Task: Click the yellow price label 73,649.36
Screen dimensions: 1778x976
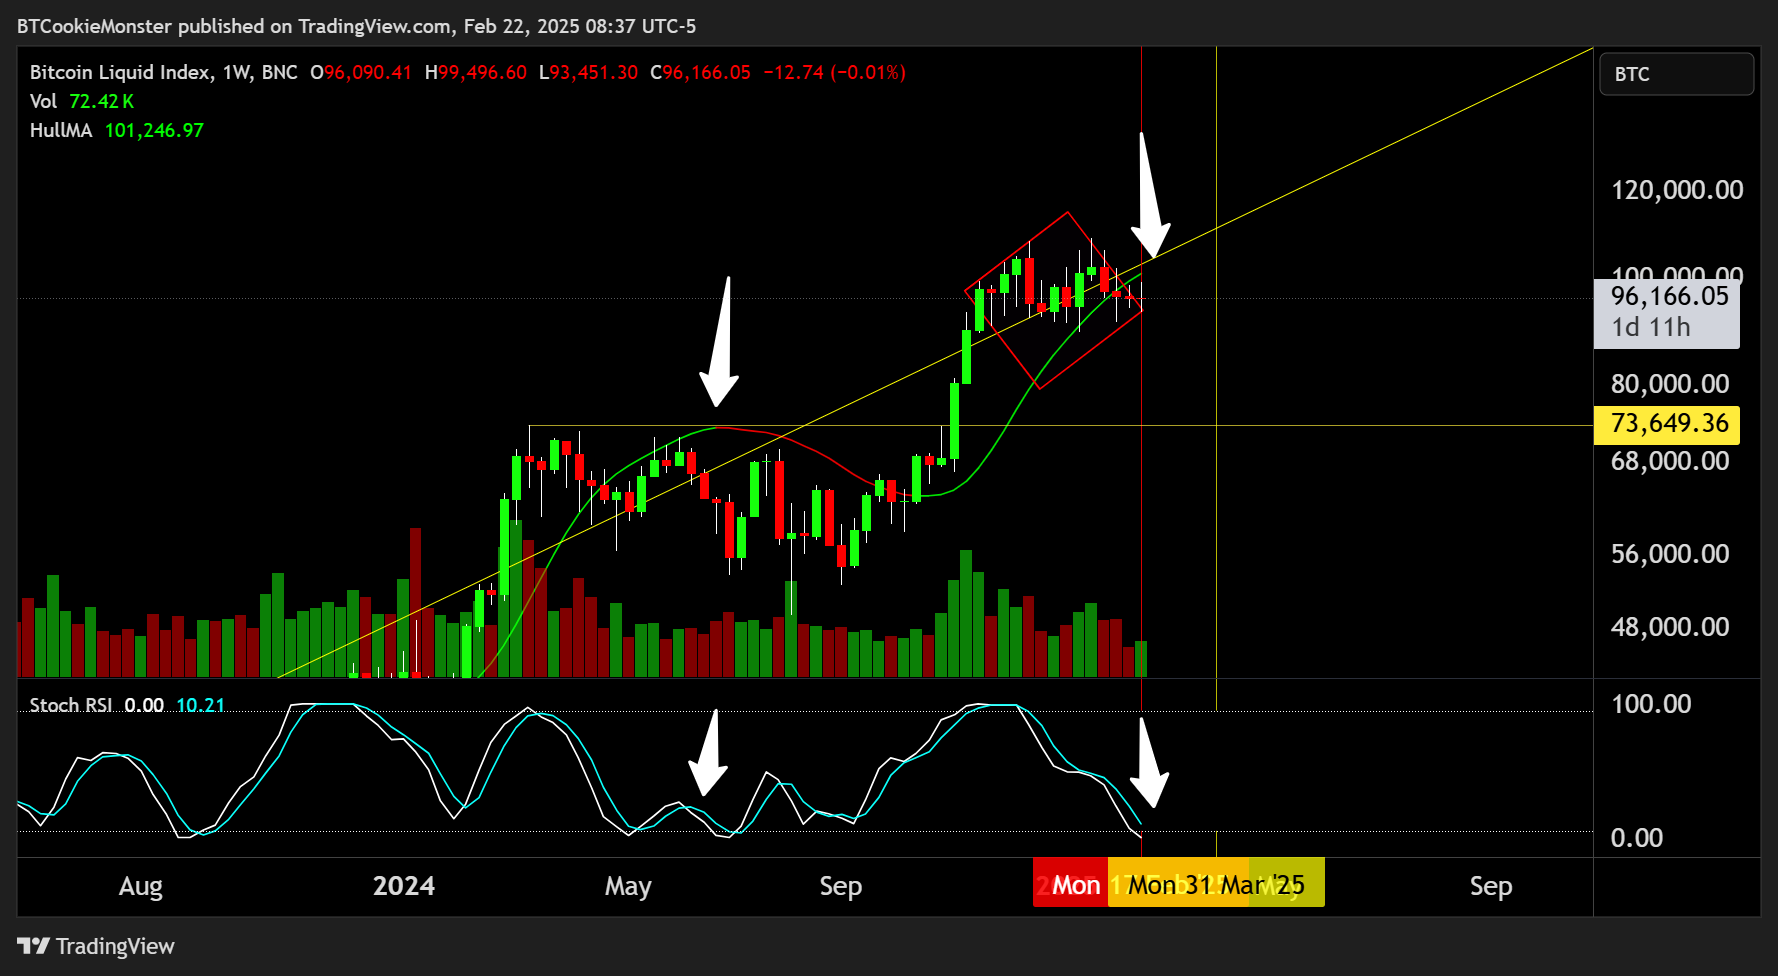Action: 1667,424
